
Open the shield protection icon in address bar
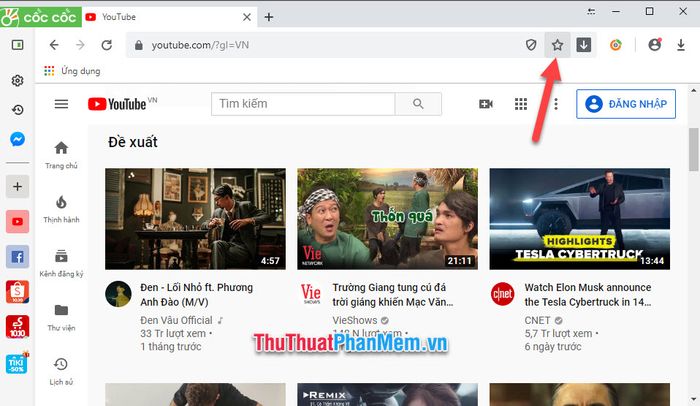coord(531,45)
